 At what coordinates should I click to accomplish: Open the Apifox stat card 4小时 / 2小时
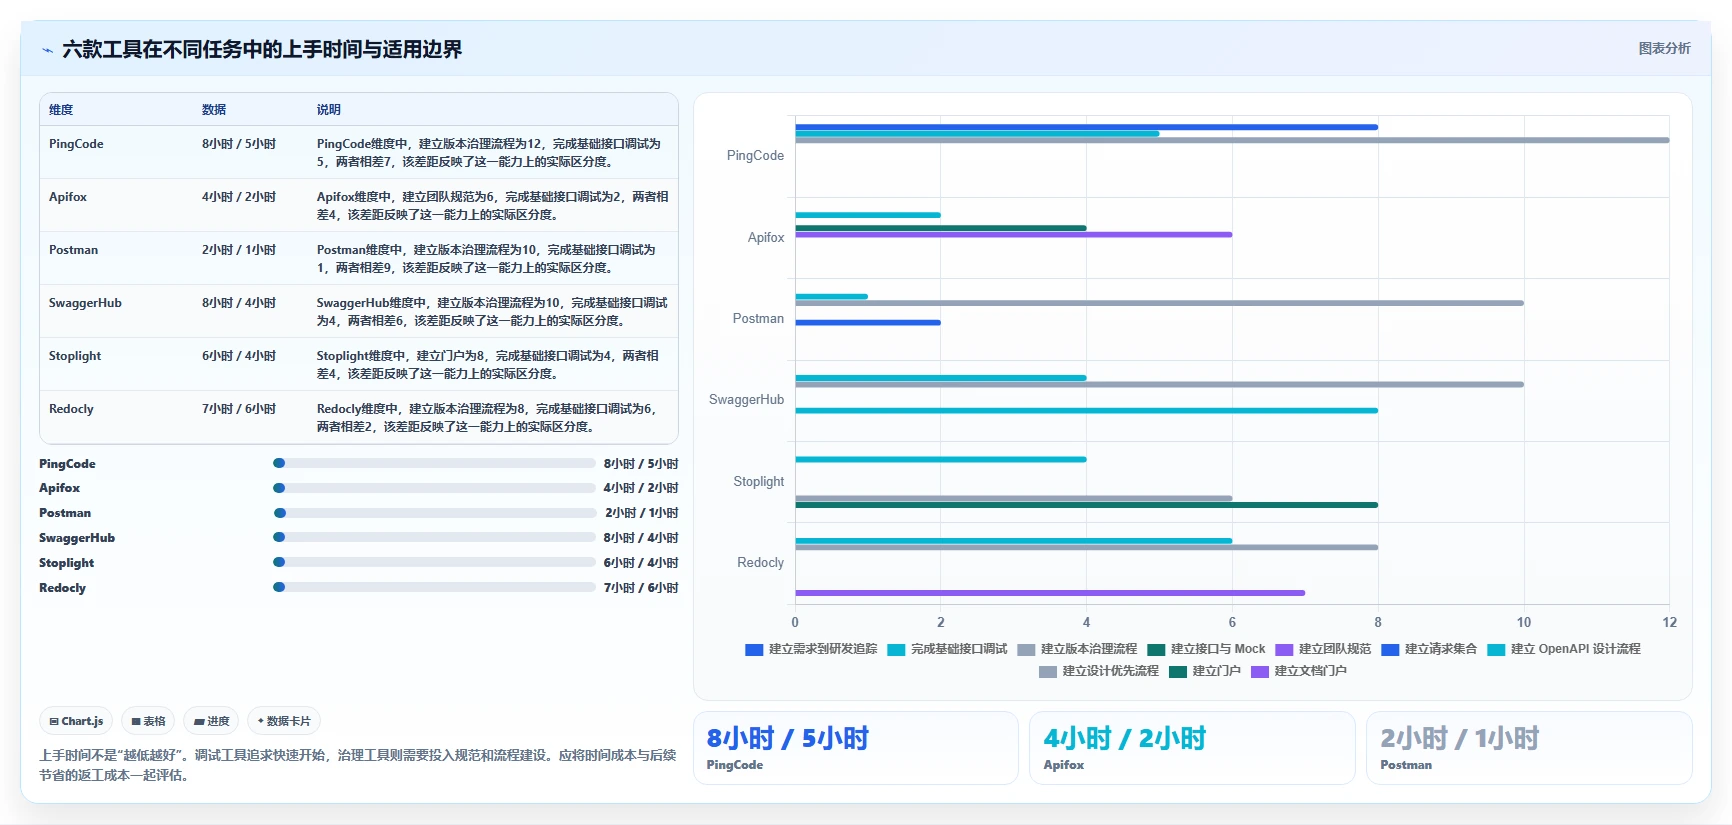pyautogui.click(x=1192, y=748)
